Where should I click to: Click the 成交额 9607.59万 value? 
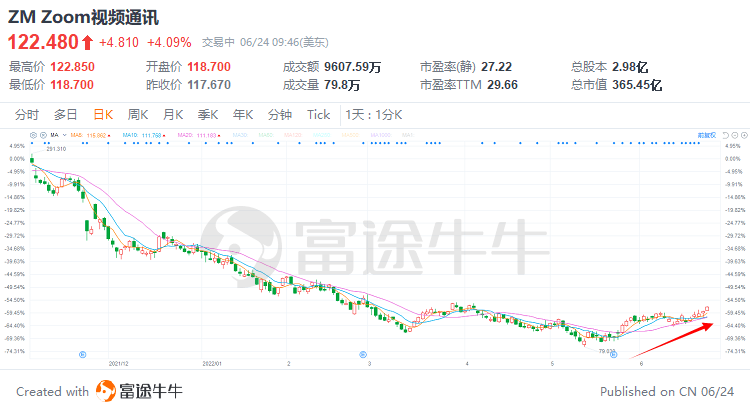coord(353,67)
